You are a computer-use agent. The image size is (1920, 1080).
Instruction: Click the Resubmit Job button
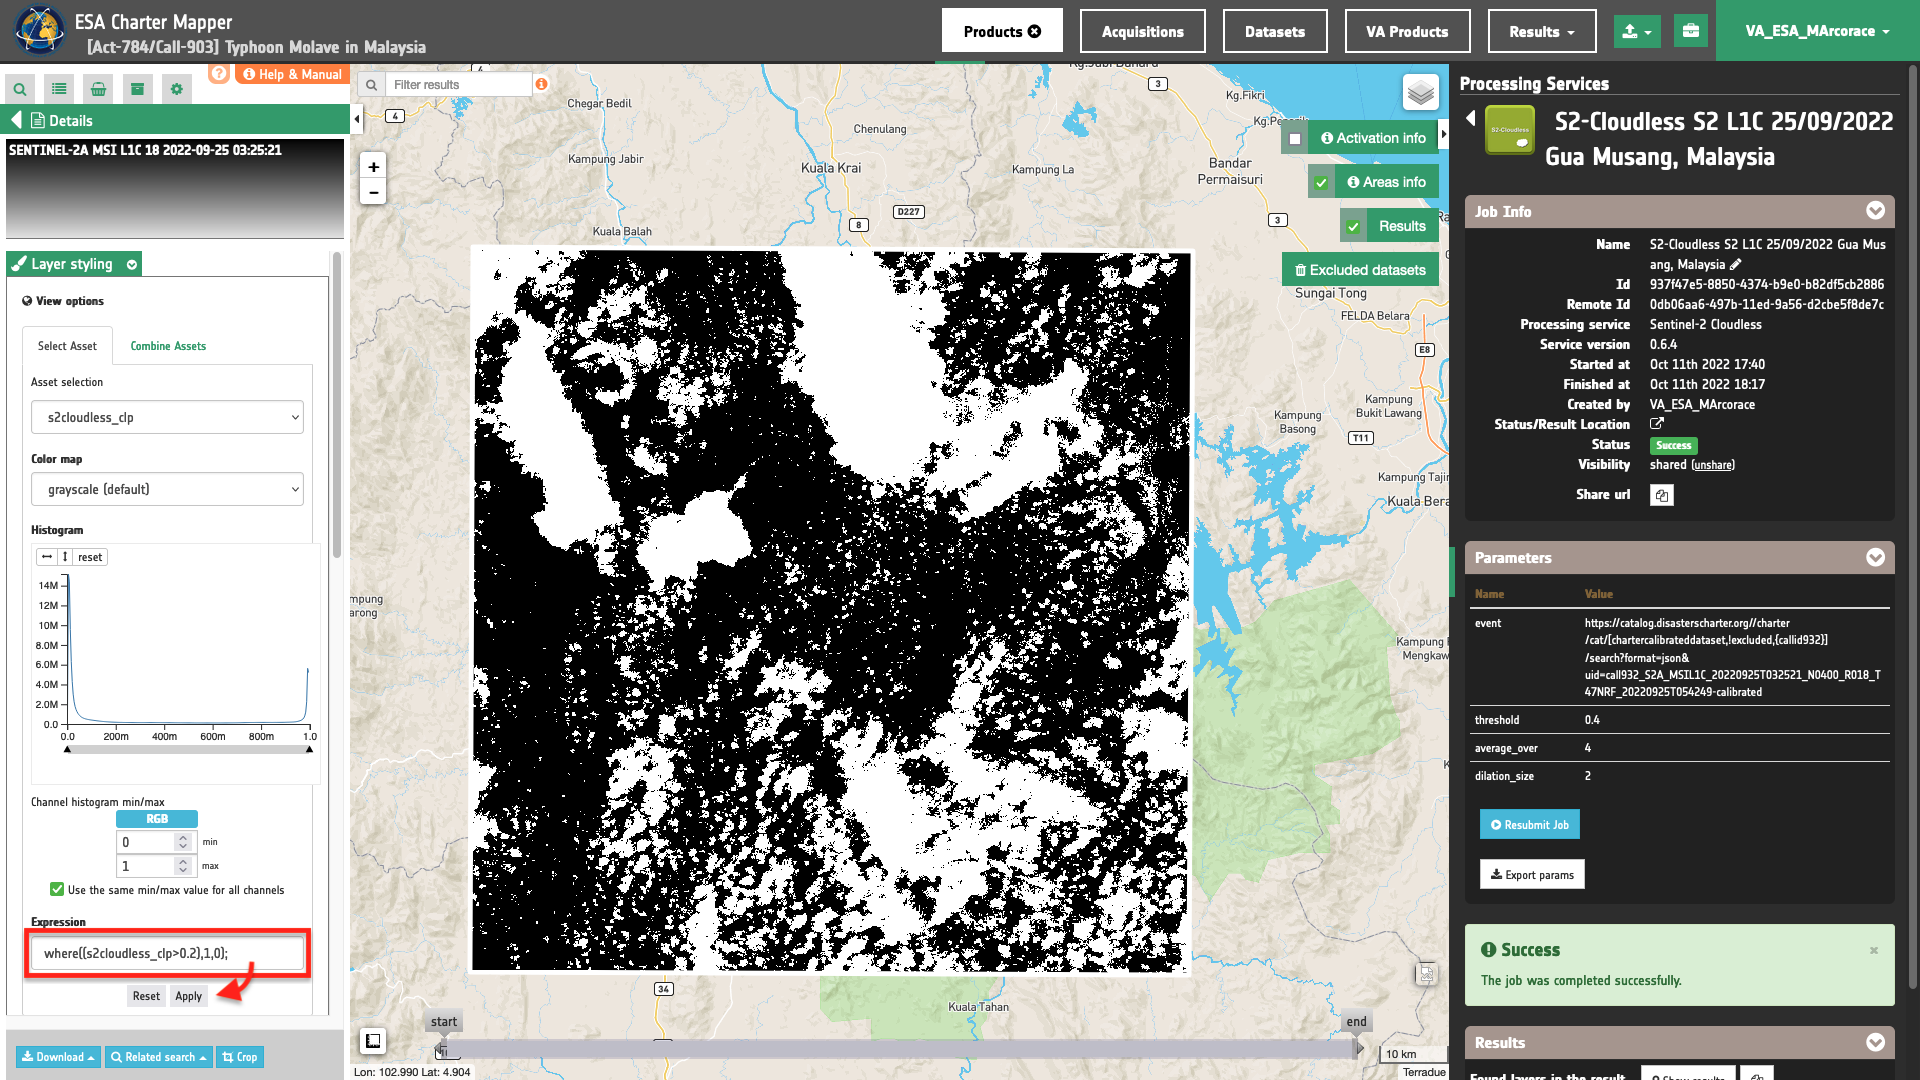(x=1529, y=825)
